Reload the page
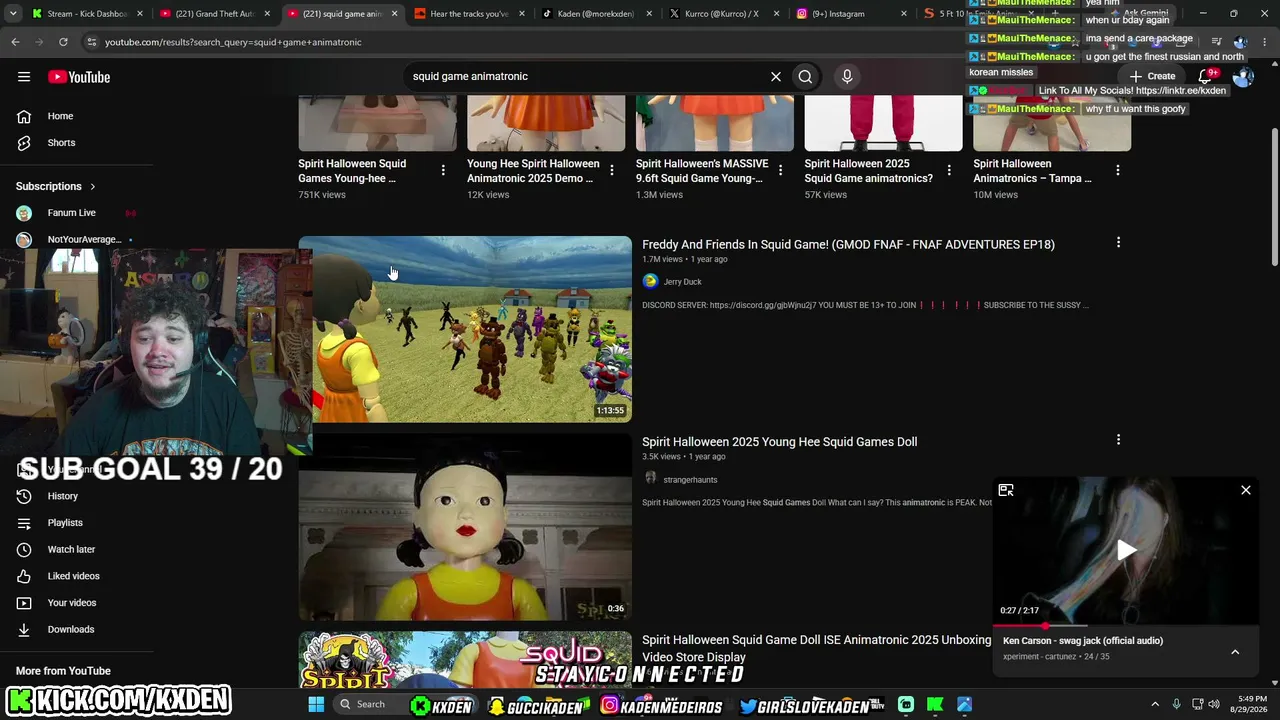Image resolution: width=1280 pixels, height=720 pixels. pos(63,42)
